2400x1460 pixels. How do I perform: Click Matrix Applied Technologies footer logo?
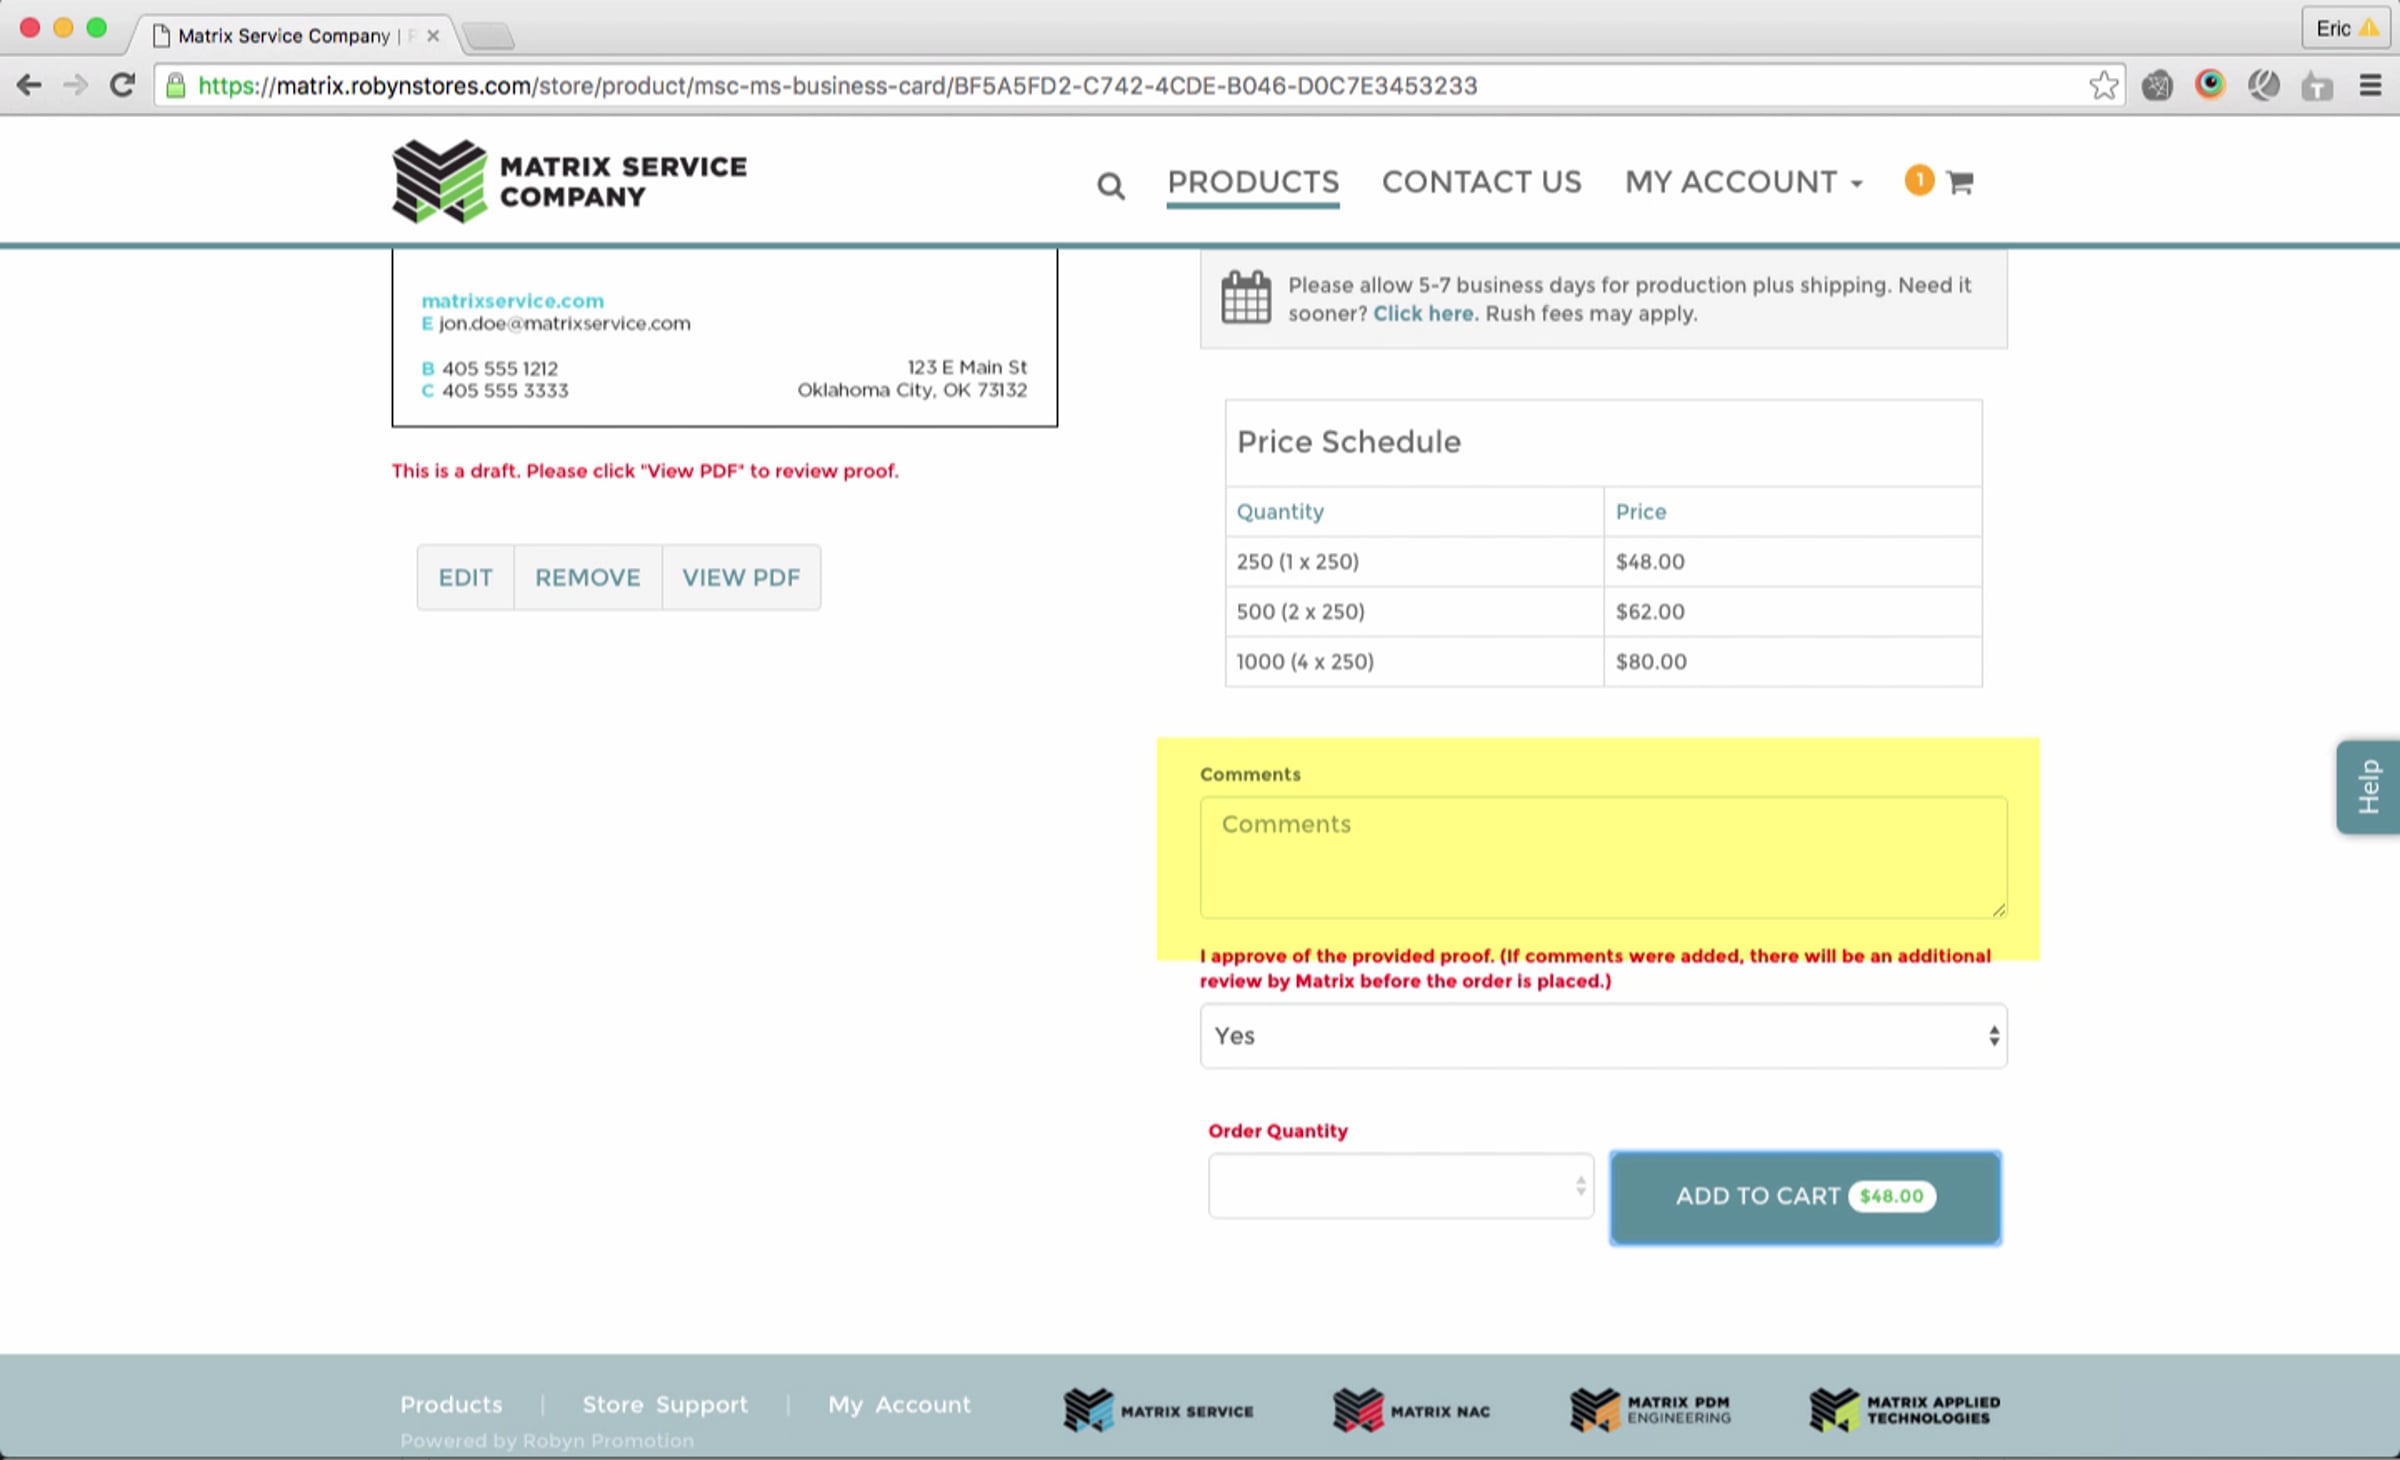1905,1410
